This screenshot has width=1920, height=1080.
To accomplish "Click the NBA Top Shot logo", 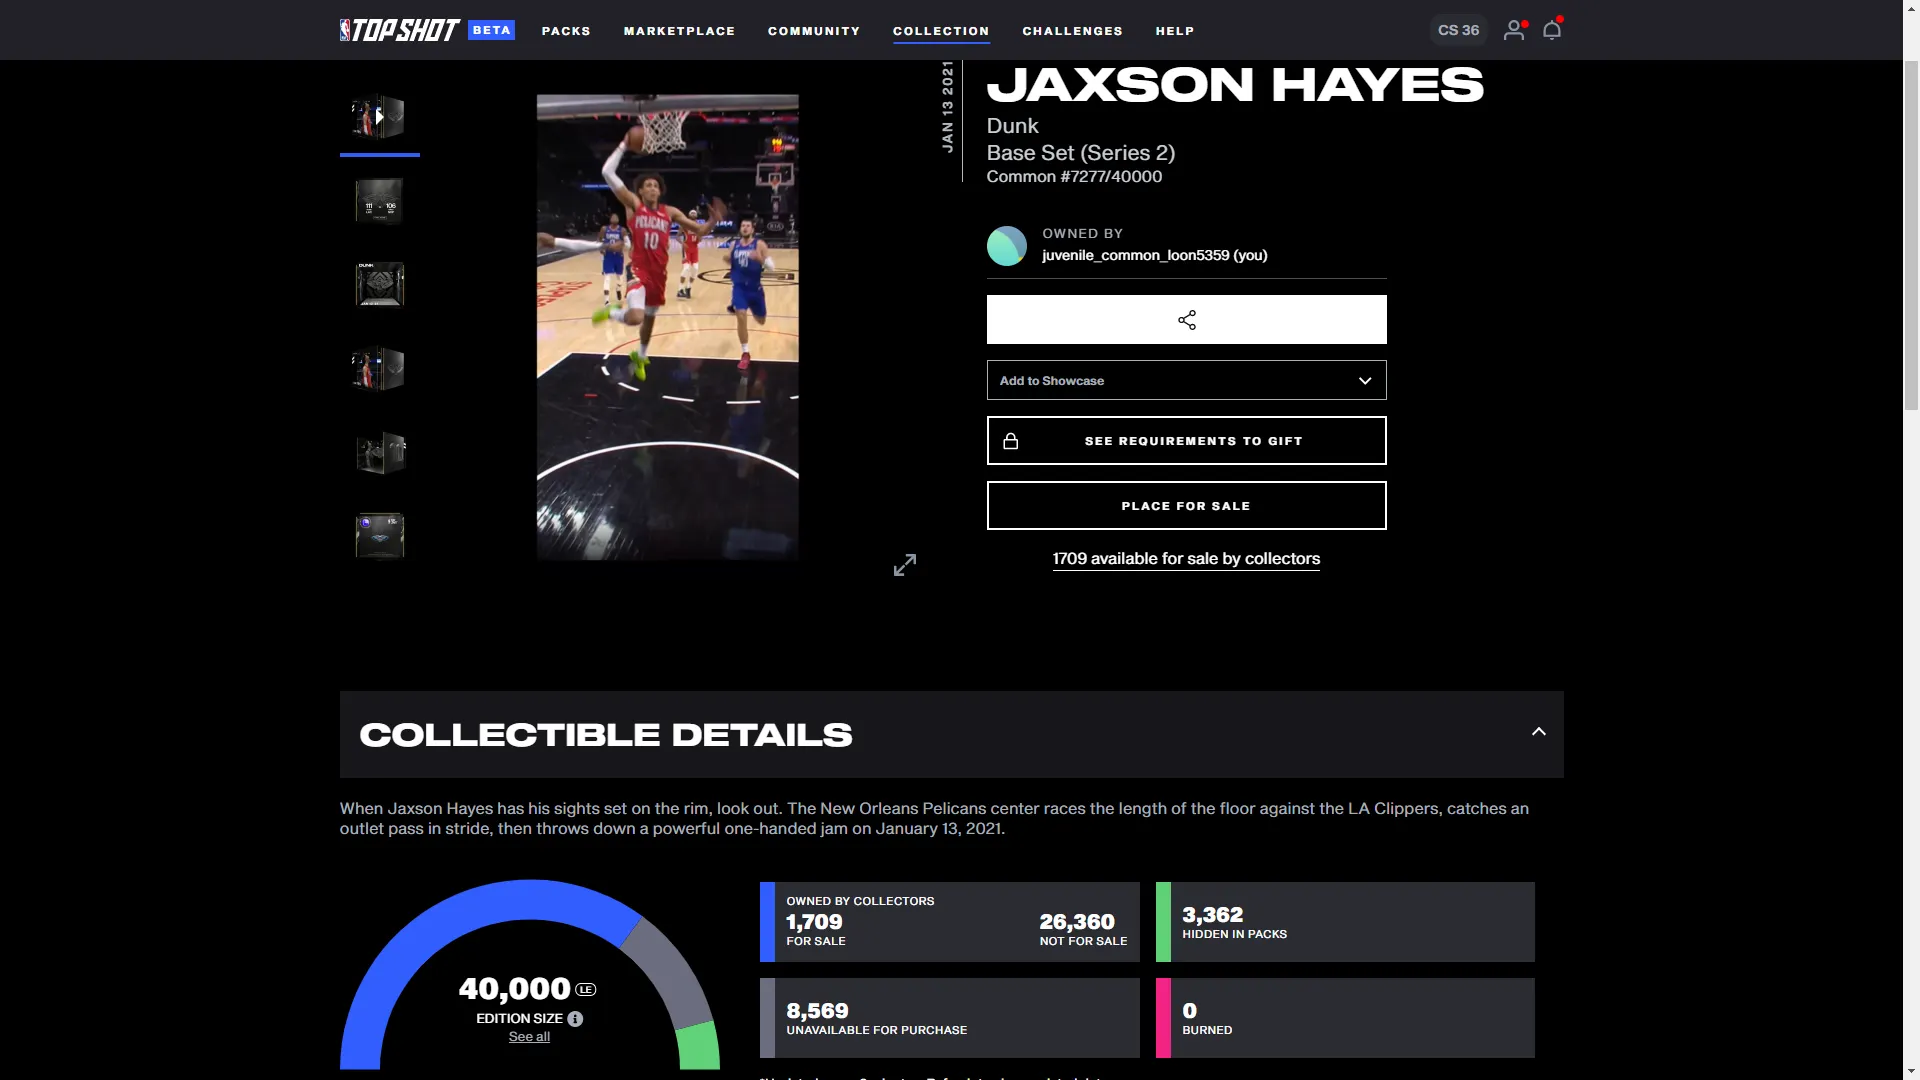I will pyautogui.click(x=400, y=30).
